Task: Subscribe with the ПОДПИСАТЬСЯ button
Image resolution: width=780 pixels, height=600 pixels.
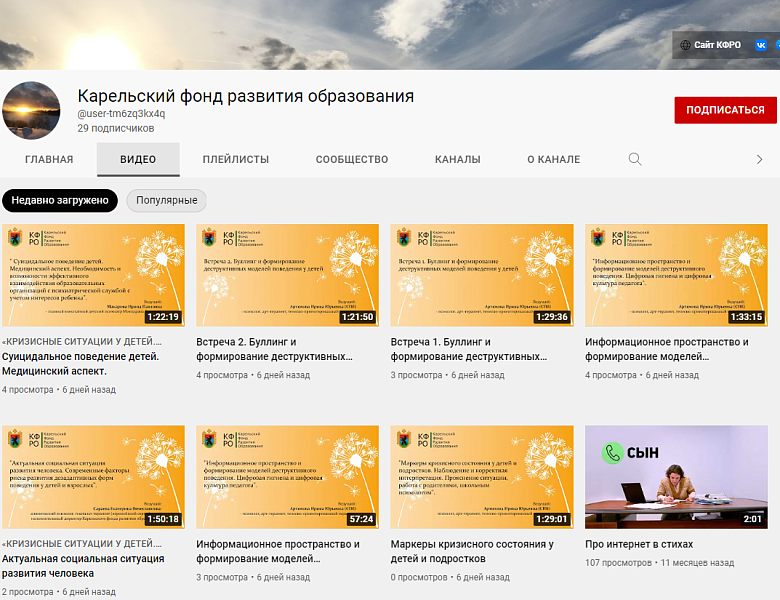Action: pyautogui.click(x=725, y=110)
